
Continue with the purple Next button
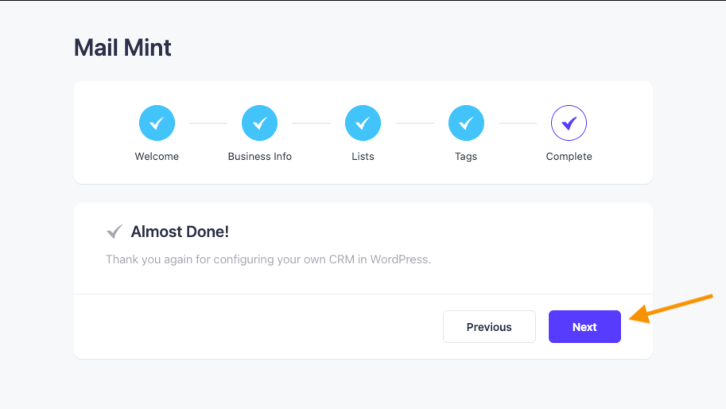(x=585, y=327)
